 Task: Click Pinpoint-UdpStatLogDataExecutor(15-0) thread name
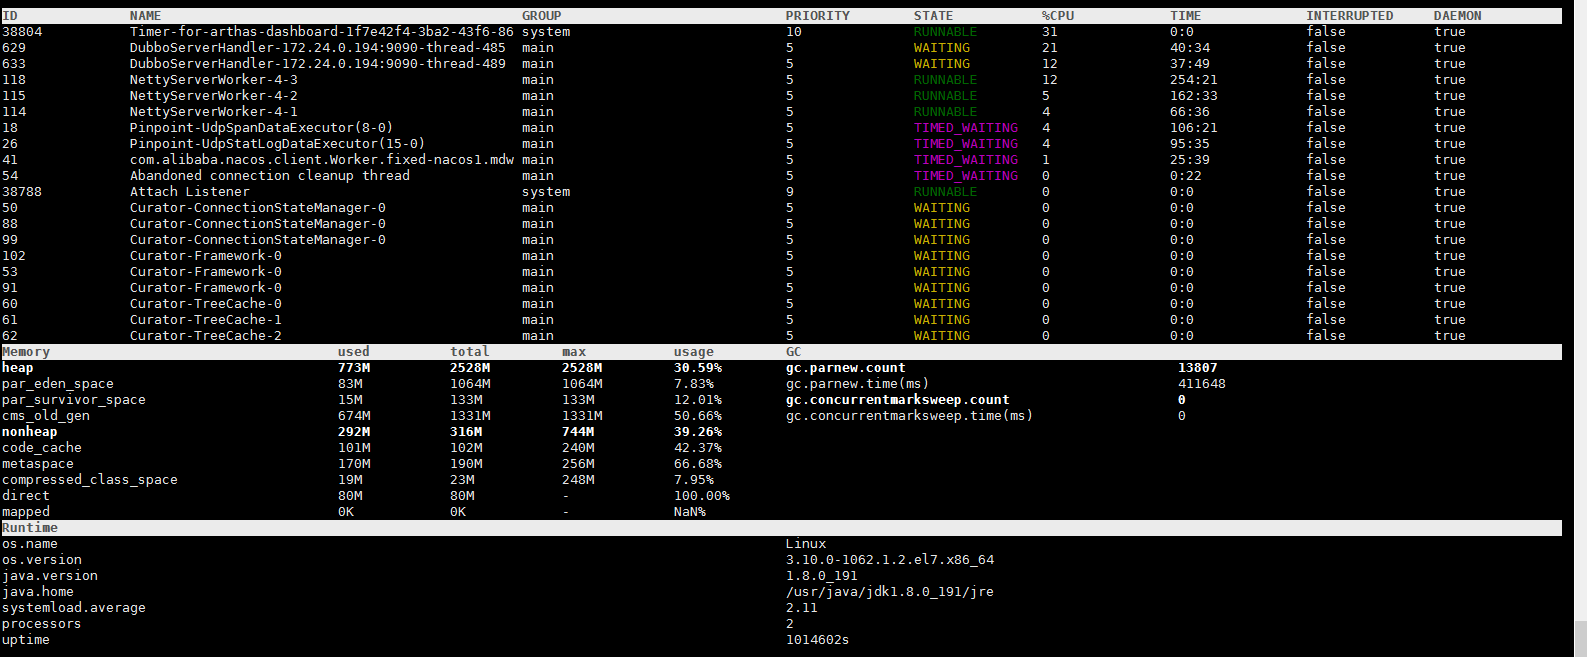[277, 144]
